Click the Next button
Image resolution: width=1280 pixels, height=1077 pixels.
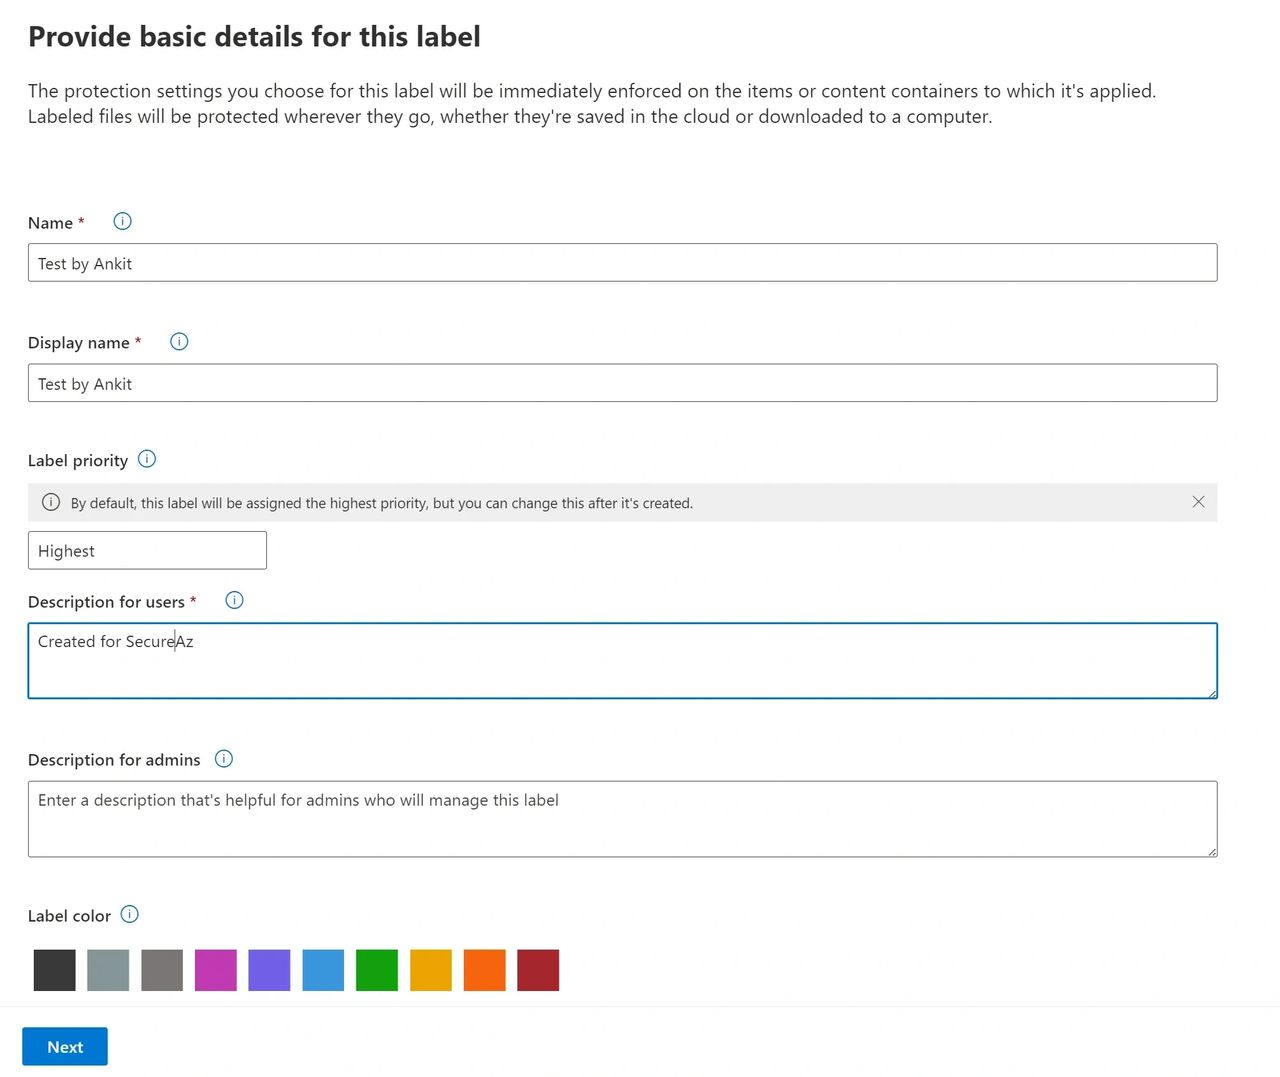65,1047
